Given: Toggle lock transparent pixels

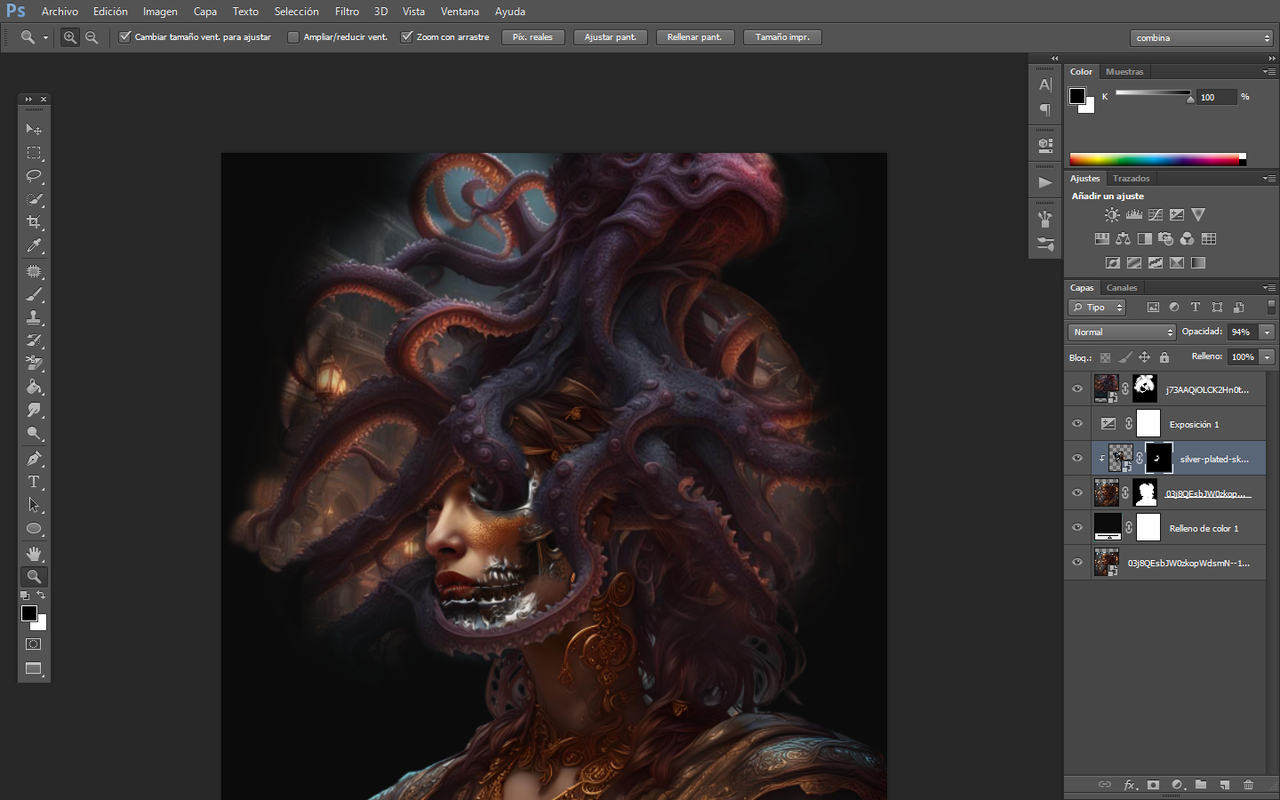Looking at the screenshot, I should pos(1105,357).
